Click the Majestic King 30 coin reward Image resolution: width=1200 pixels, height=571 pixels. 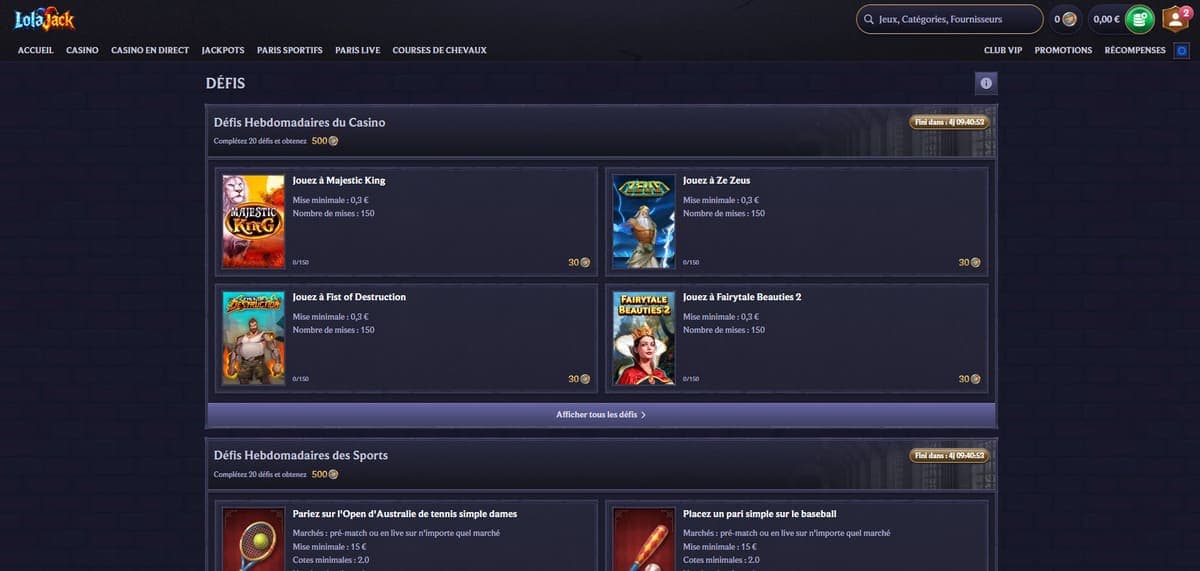coord(579,262)
